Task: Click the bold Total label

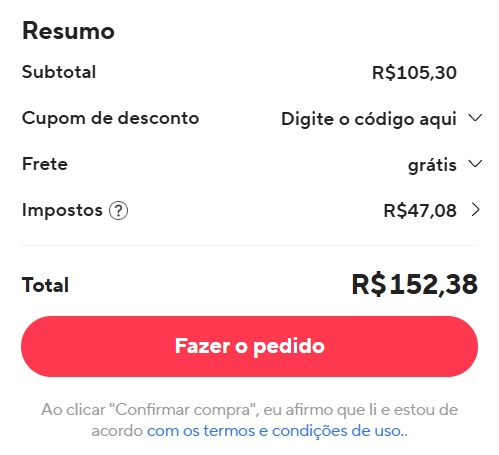Action: click(x=45, y=285)
